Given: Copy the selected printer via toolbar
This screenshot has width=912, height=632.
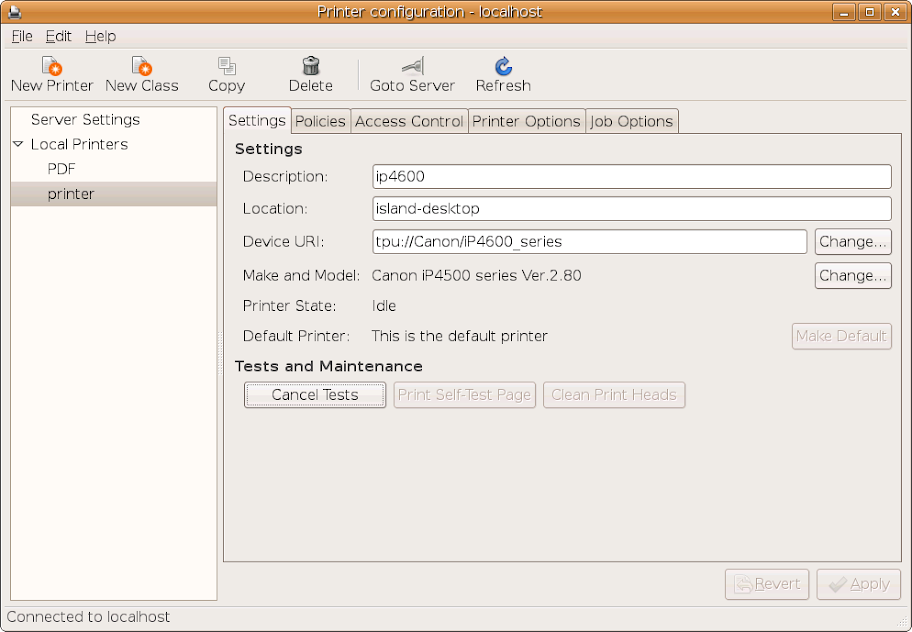Looking at the screenshot, I should click(x=226, y=67).
